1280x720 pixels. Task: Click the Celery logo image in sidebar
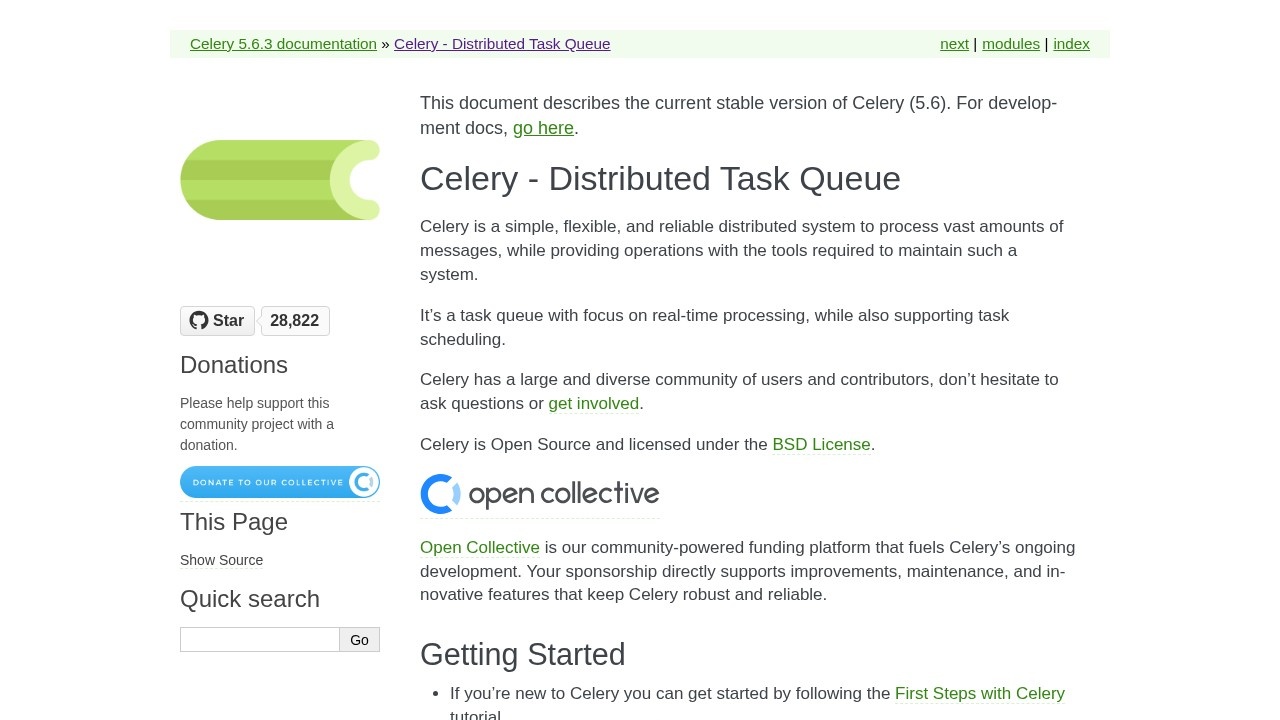280,180
